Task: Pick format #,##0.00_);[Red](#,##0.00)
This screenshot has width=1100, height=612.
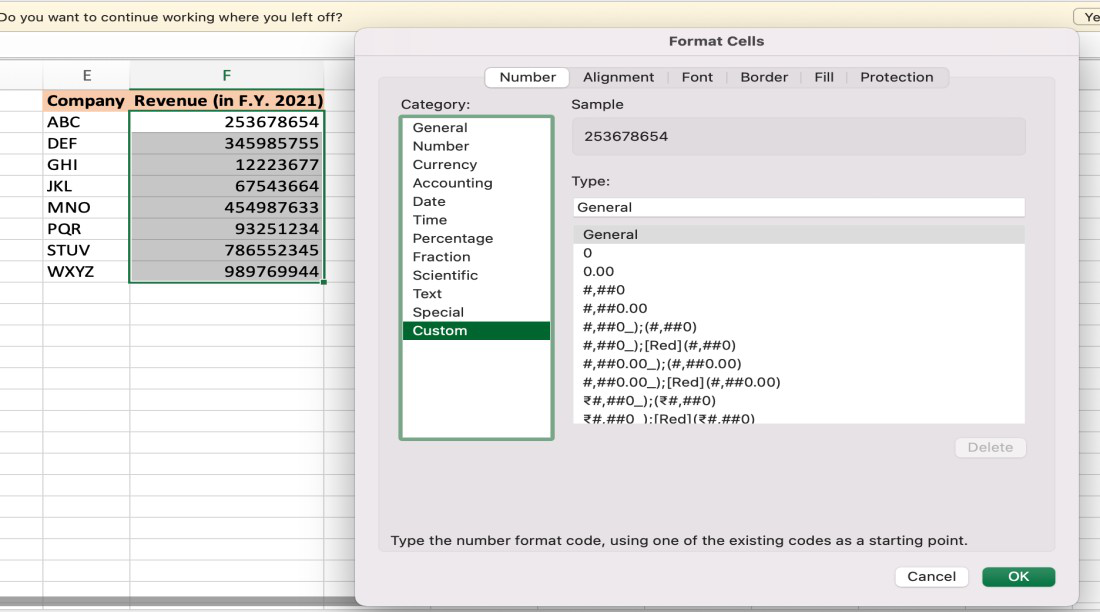Action: 798,382
